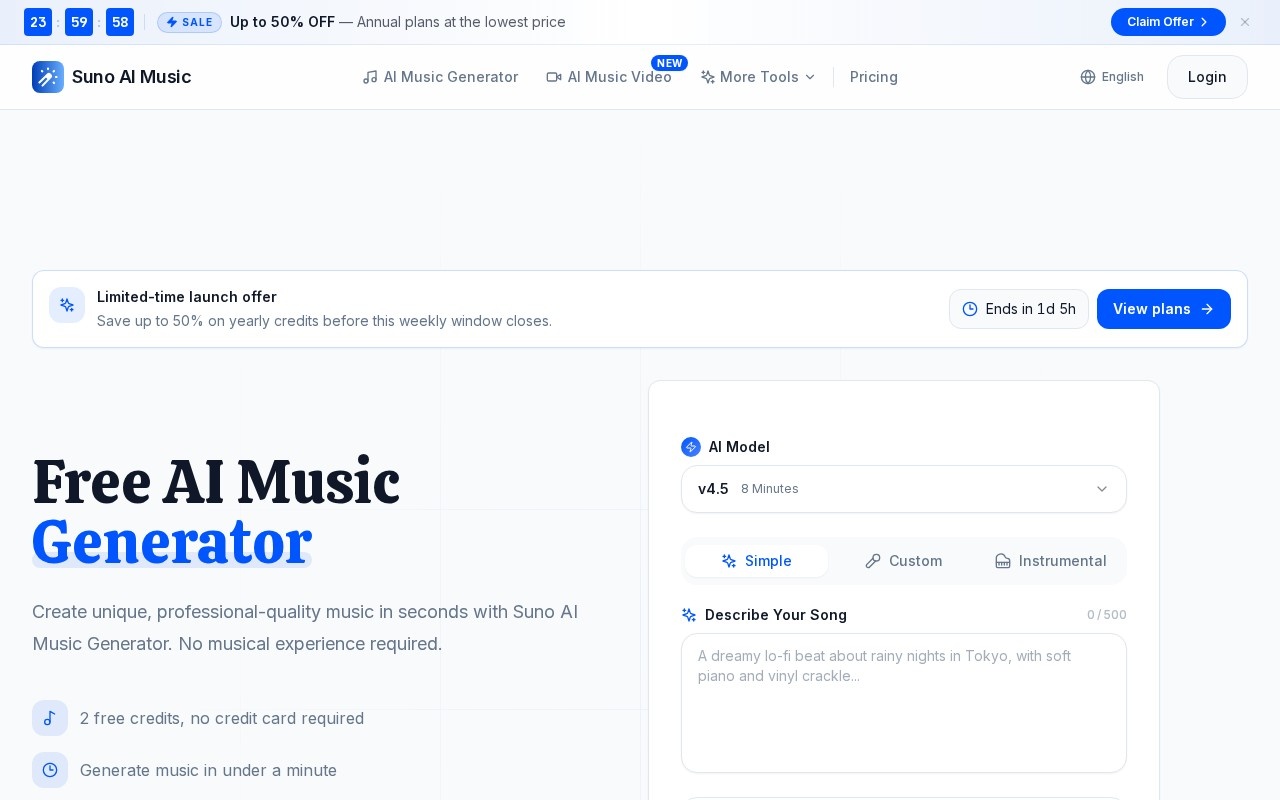Click the globe language icon
The width and height of the screenshot is (1280, 800).
tap(1088, 77)
